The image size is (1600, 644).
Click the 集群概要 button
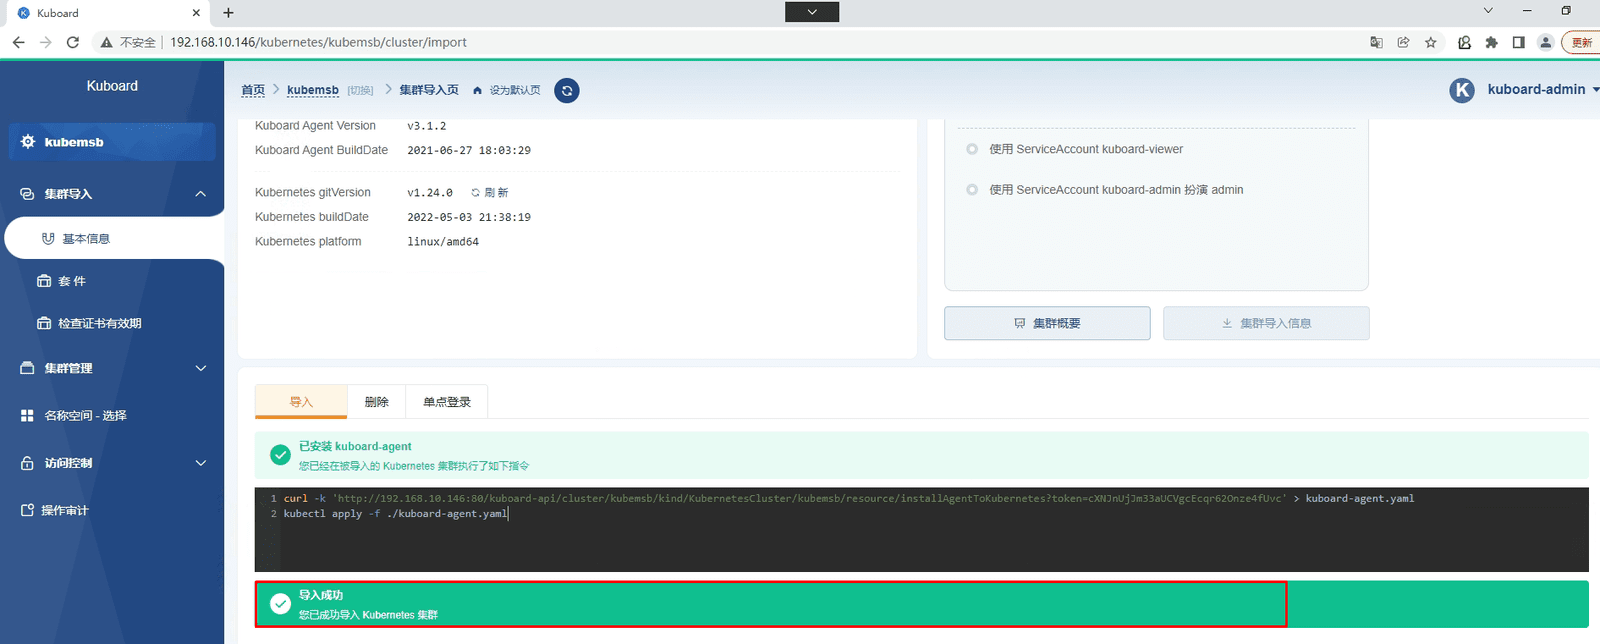click(x=1047, y=323)
